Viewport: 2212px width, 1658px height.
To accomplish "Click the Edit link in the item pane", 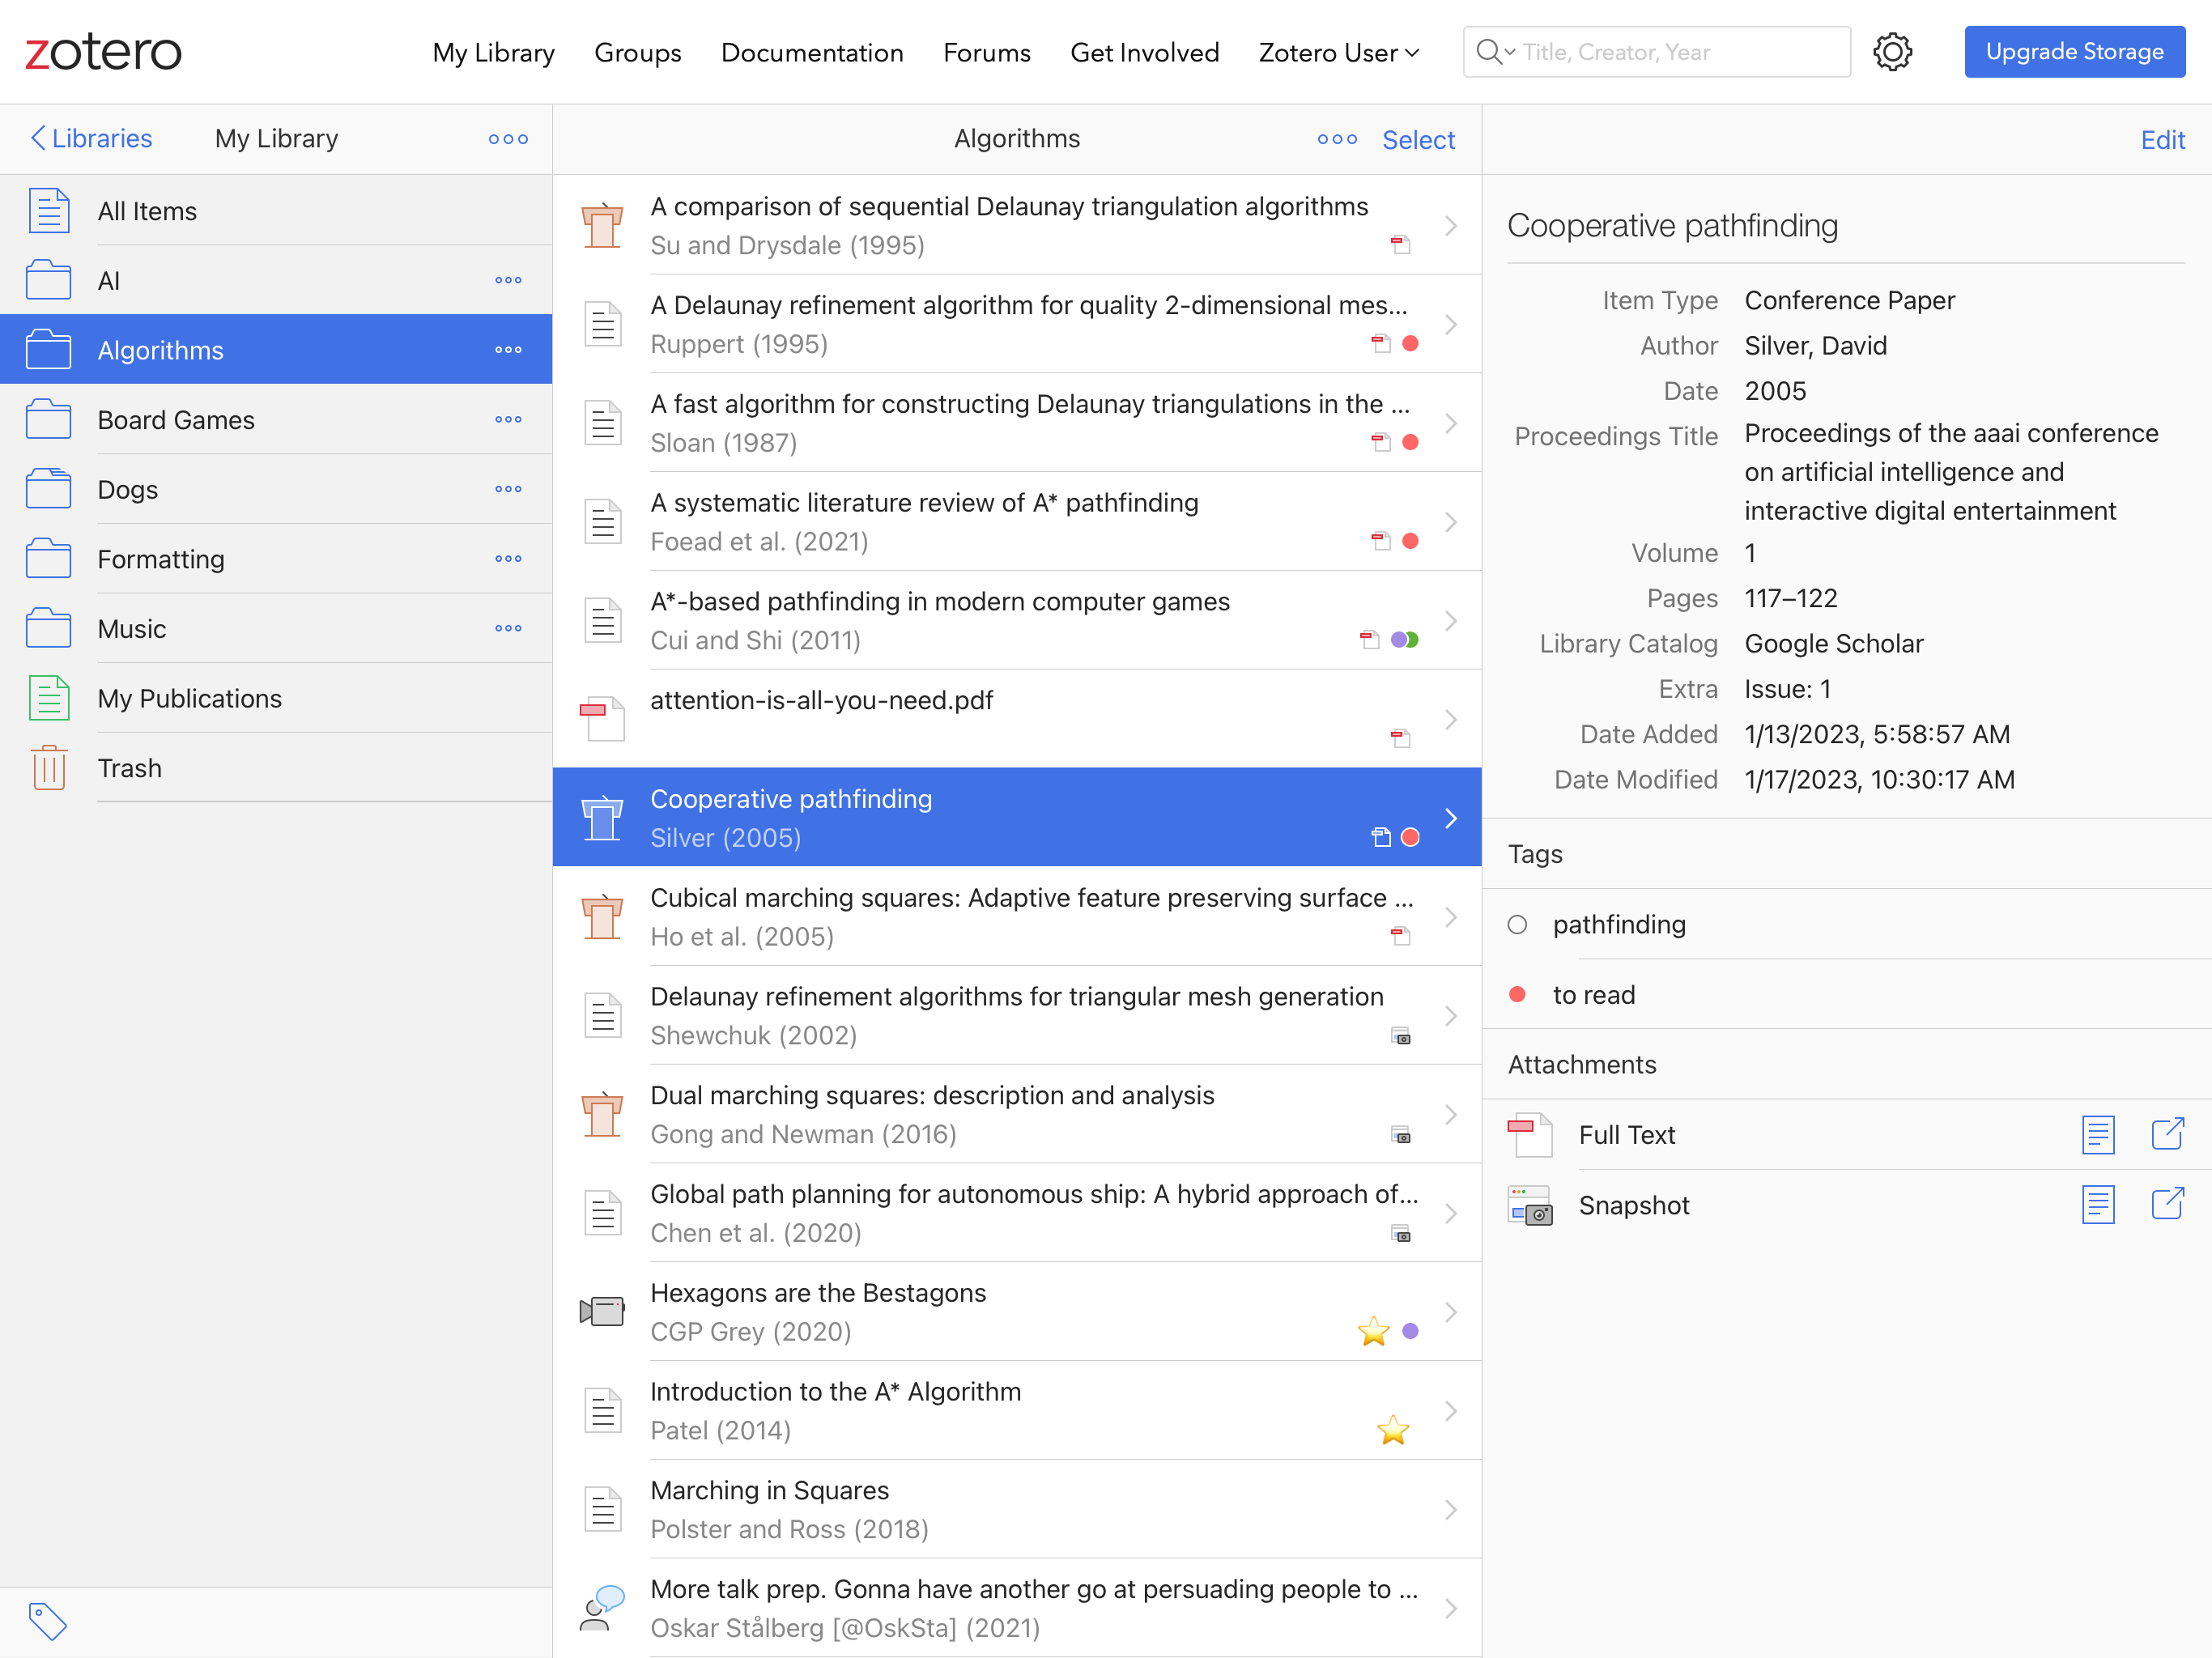I will tap(2161, 140).
